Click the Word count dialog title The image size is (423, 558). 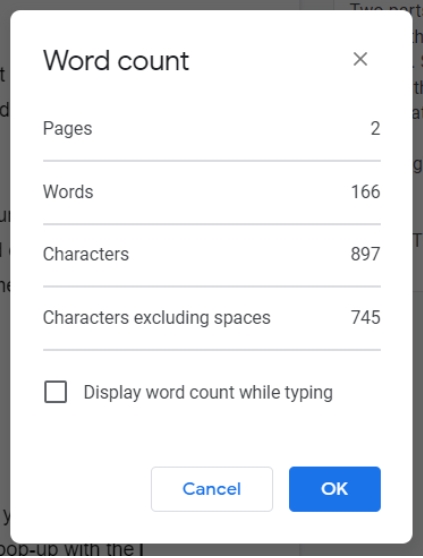pyautogui.click(x=116, y=60)
